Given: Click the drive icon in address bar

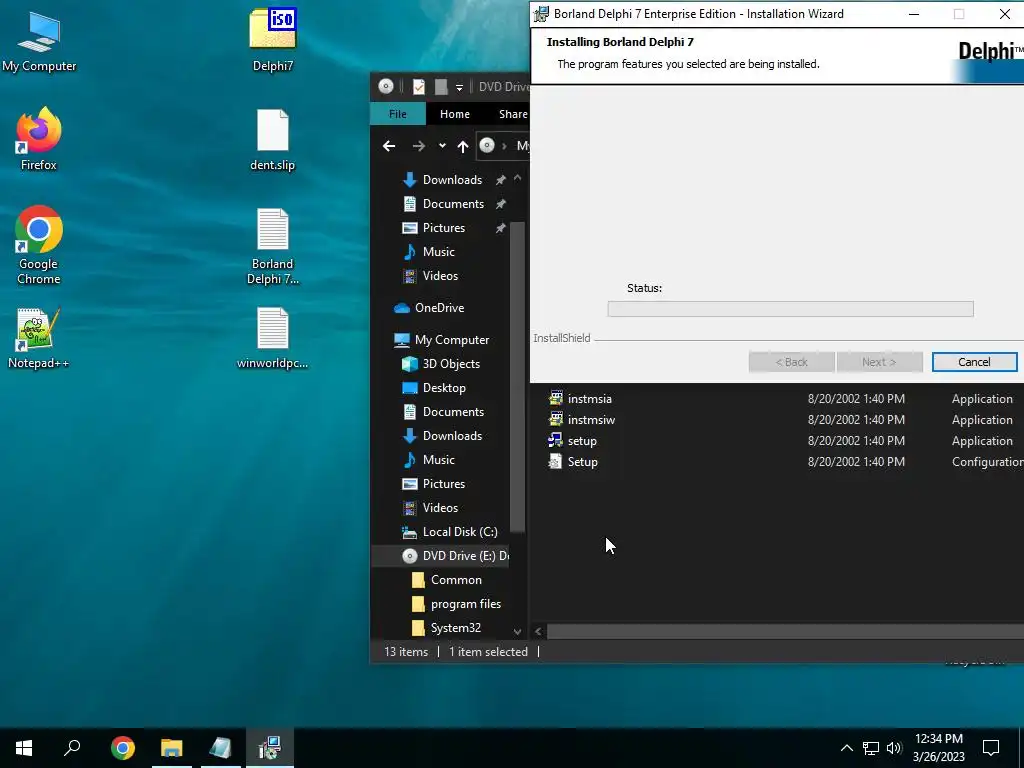Looking at the screenshot, I should (x=487, y=146).
